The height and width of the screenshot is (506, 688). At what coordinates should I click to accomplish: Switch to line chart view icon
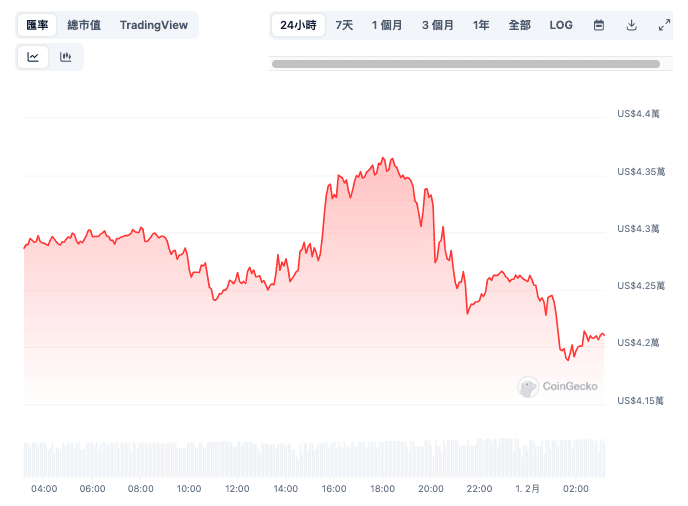(x=33, y=57)
